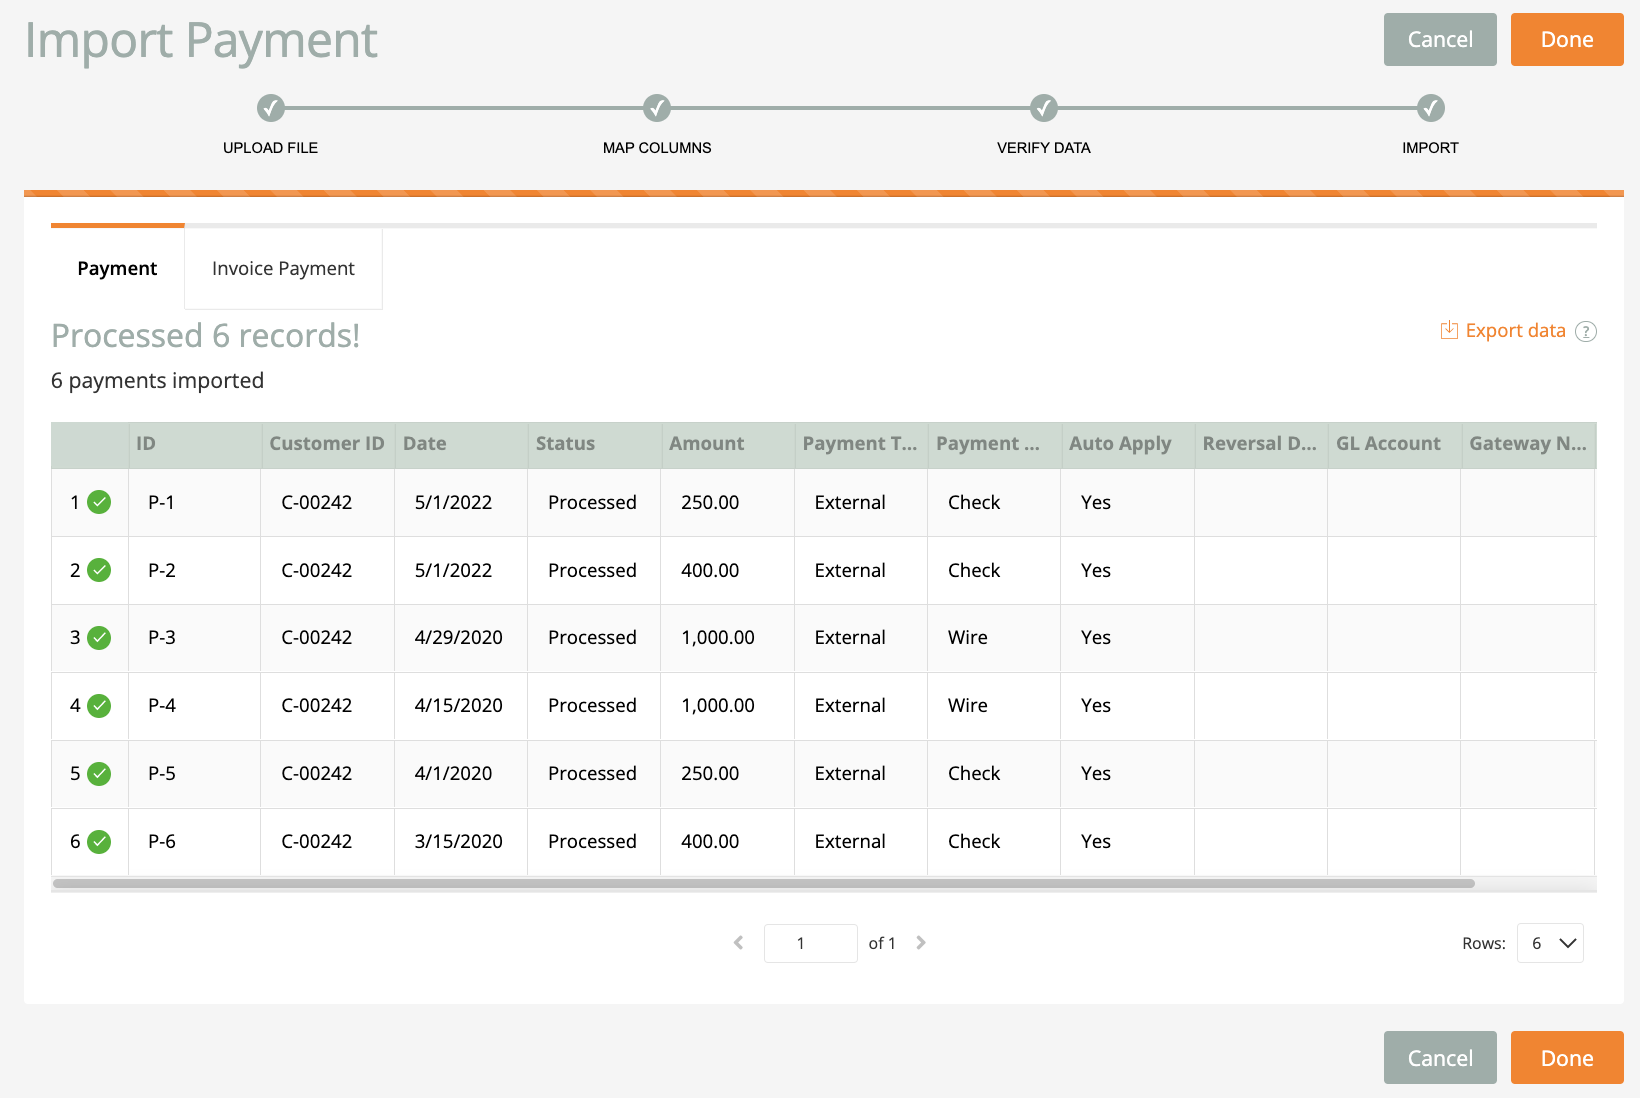Click the UPLOAD FILE step label
Image resolution: width=1640 pixels, height=1098 pixels.
coord(270,148)
